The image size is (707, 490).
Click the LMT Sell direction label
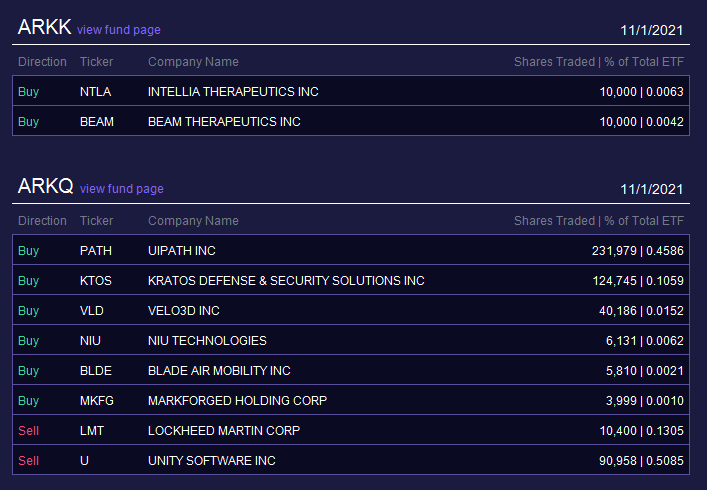[28, 430]
